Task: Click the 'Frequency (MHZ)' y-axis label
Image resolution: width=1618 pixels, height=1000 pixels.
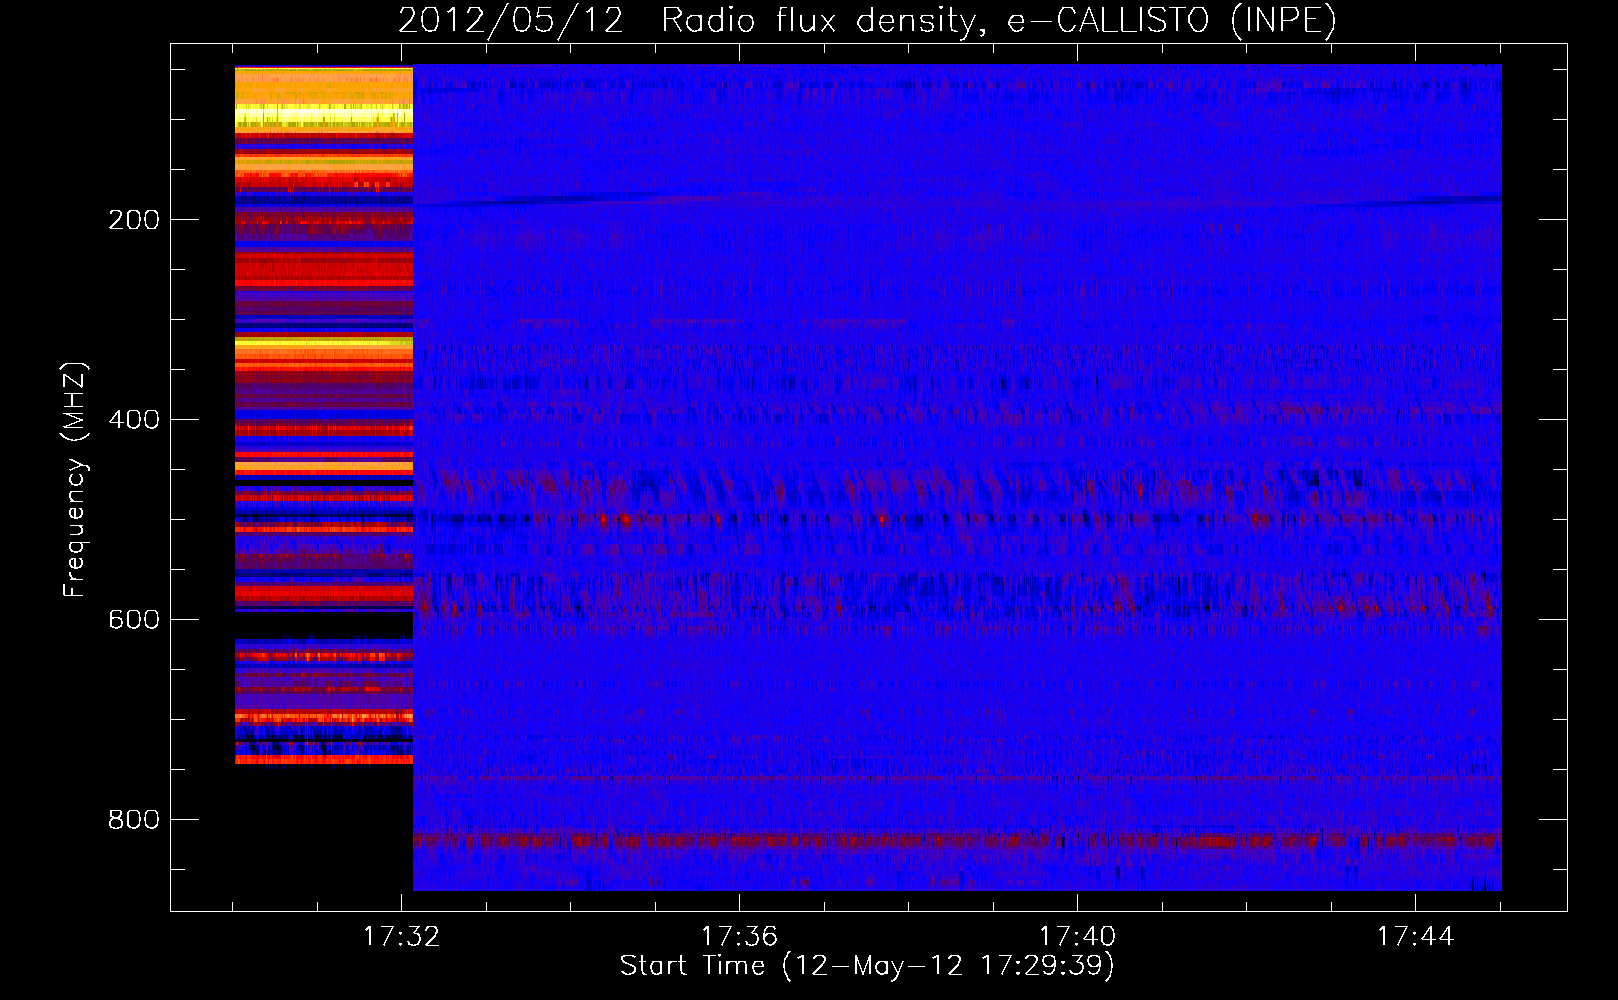Action: pos(75,480)
